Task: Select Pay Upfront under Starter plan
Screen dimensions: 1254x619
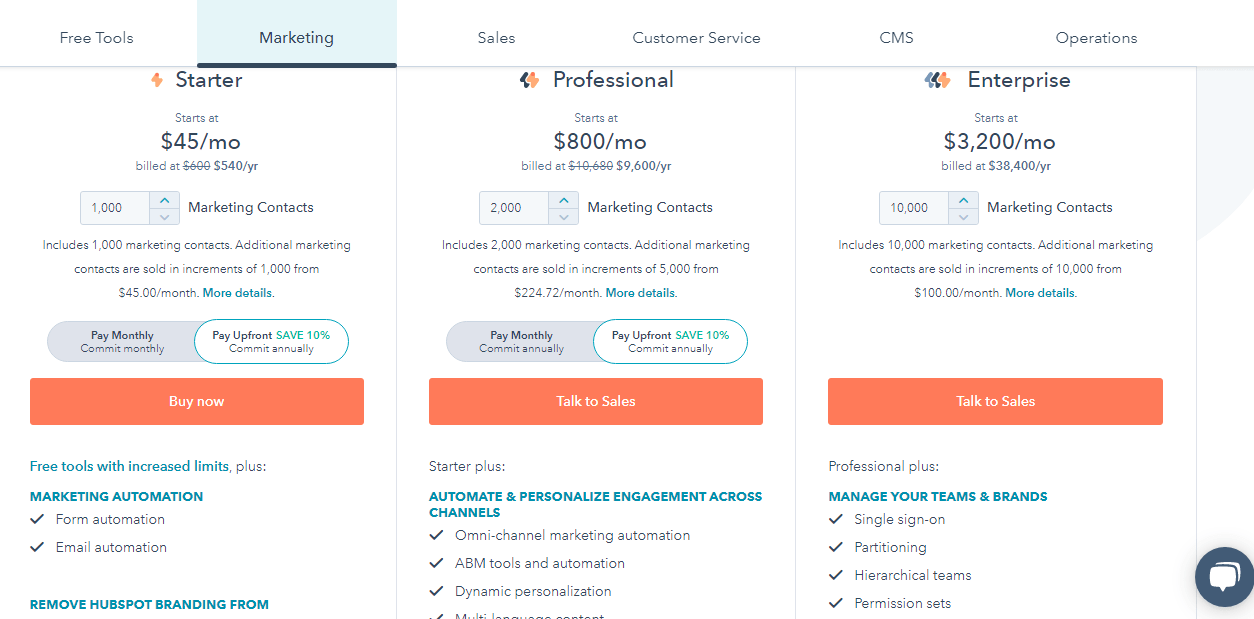Action: coord(271,342)
